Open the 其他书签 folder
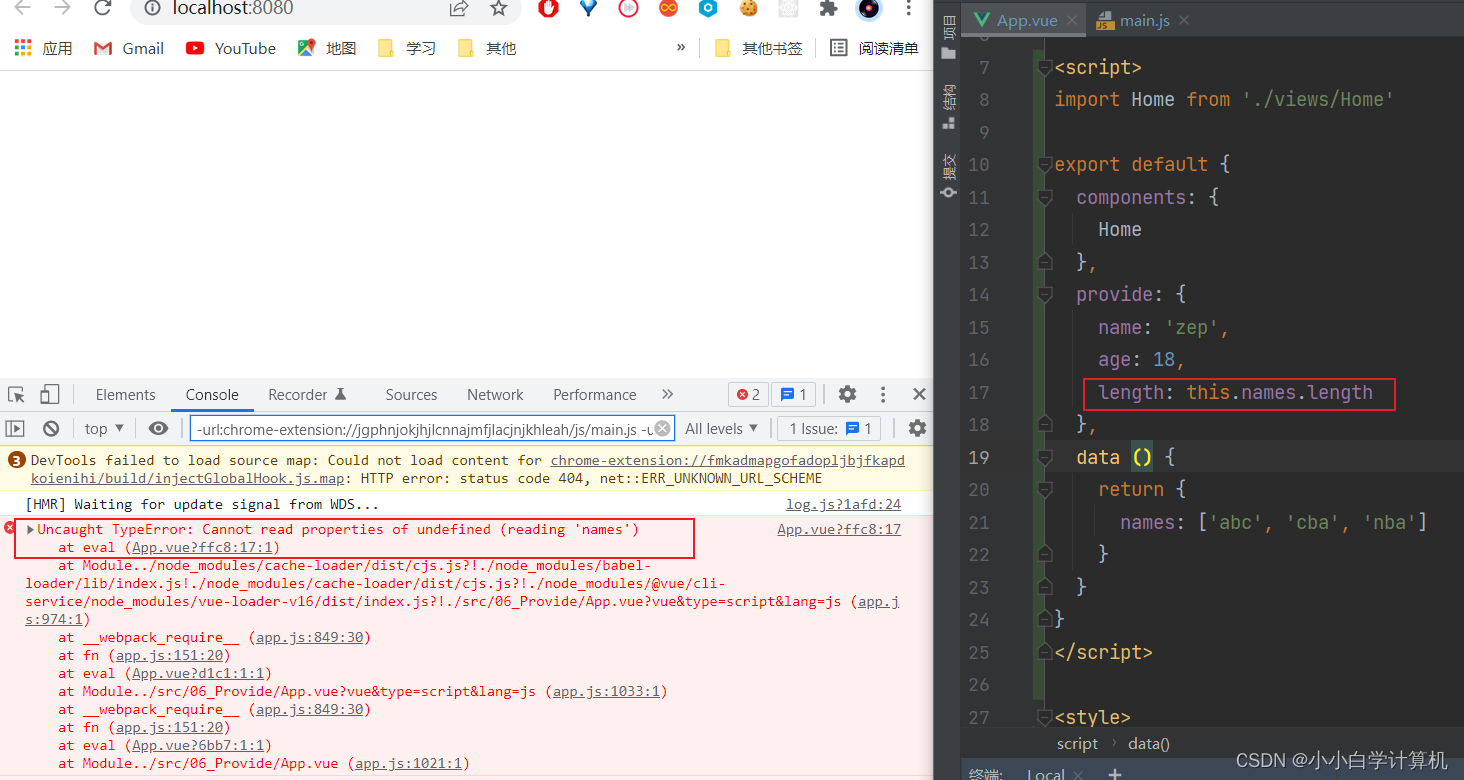Viewport: 1464px width, 780px height. point(759,48)
